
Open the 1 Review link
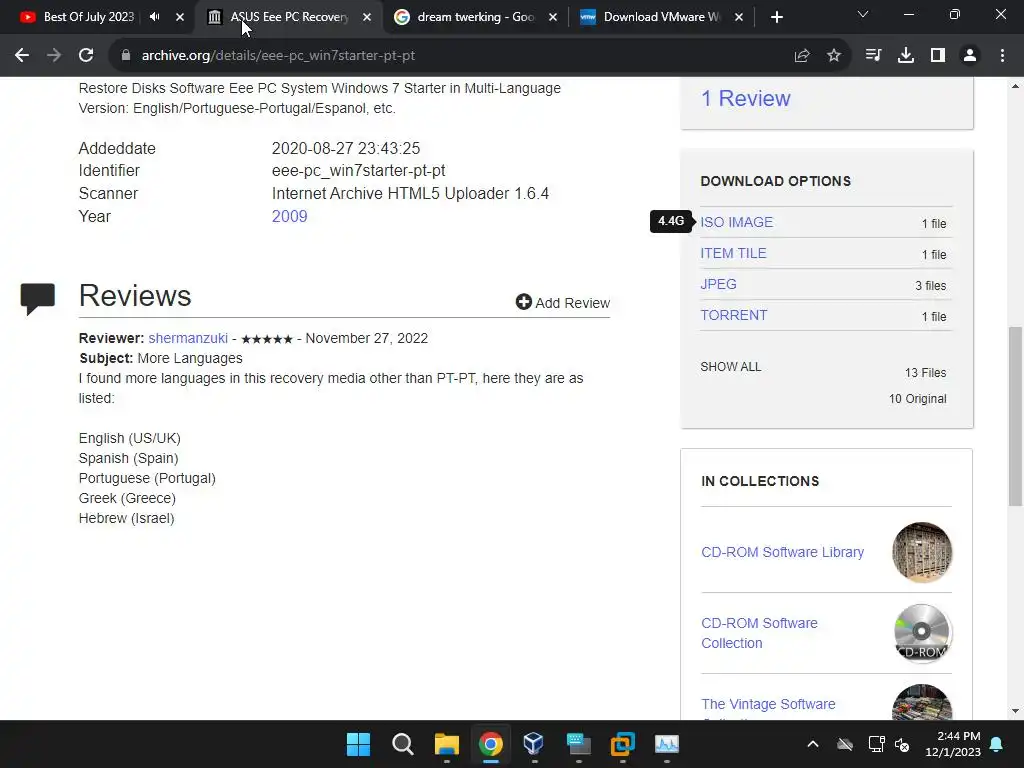click(745, 98)
